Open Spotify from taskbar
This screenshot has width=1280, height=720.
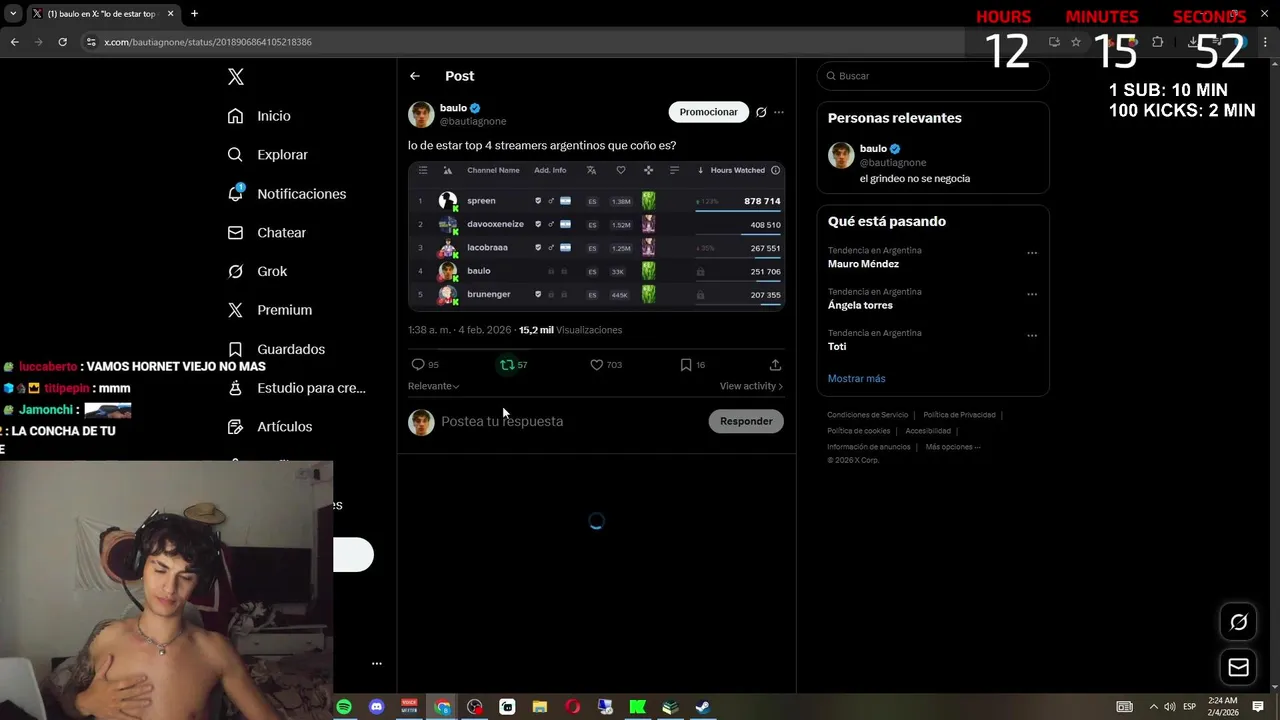(344, 707)
